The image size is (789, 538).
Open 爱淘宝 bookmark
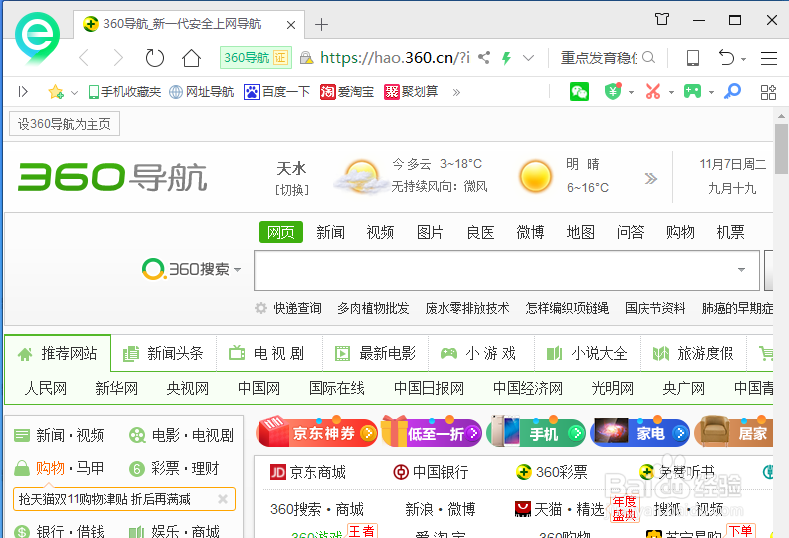[x=347, y=92]
